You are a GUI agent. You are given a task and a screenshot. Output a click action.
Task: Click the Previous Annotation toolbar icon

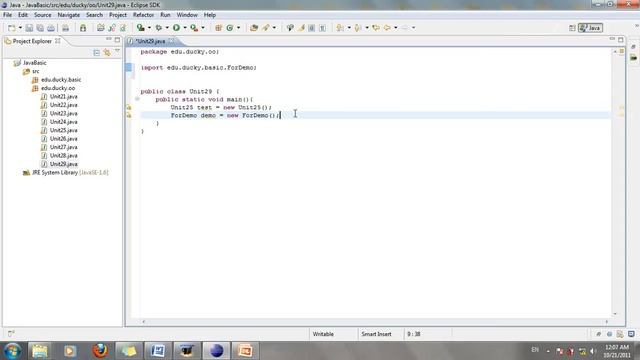pos(358,28)
